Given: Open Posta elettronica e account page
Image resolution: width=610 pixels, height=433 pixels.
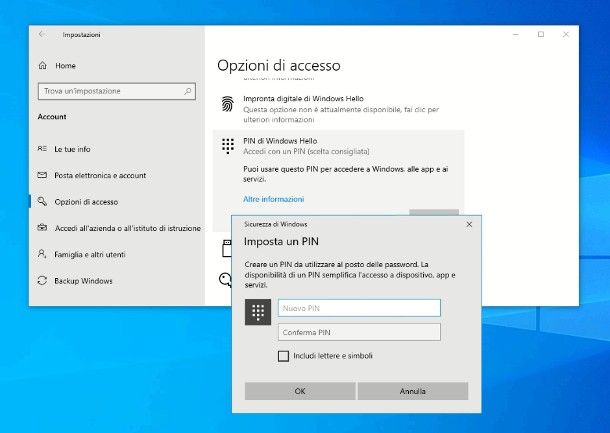Looking at the screenshot, I should (100, 175).
